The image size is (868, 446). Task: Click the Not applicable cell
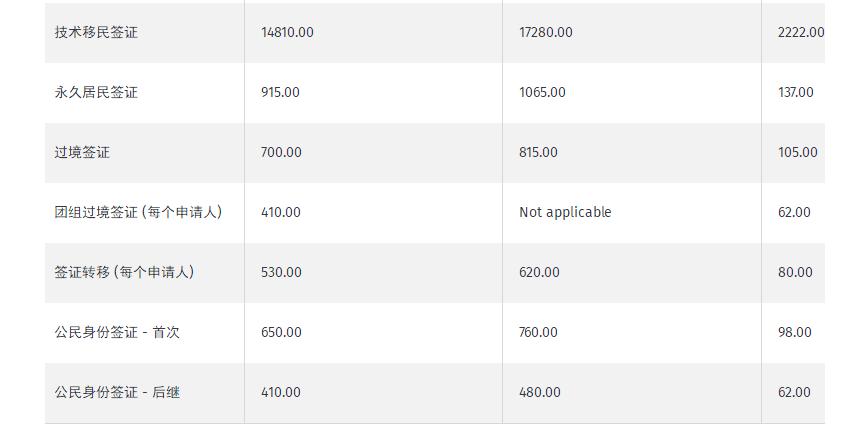[x=565, y=212]
